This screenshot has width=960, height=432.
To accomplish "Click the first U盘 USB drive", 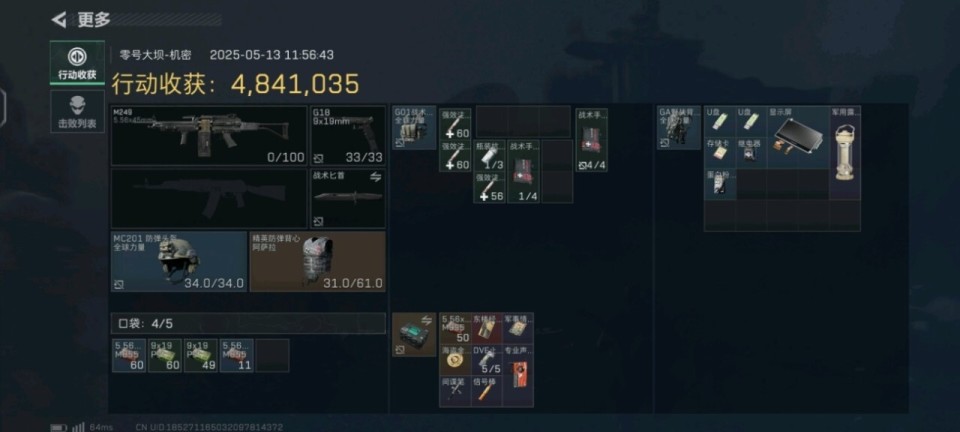I will point(720,121).
